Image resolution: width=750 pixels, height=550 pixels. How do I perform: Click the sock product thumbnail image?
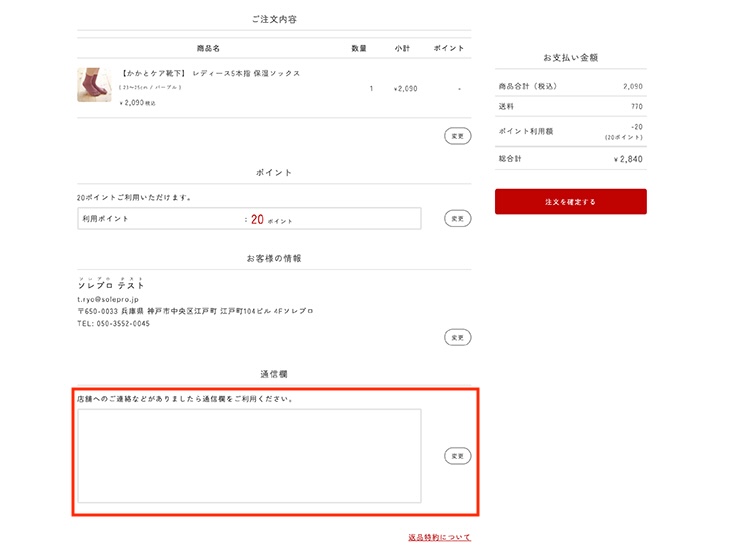pyautogui.click(x=94, y=85)
